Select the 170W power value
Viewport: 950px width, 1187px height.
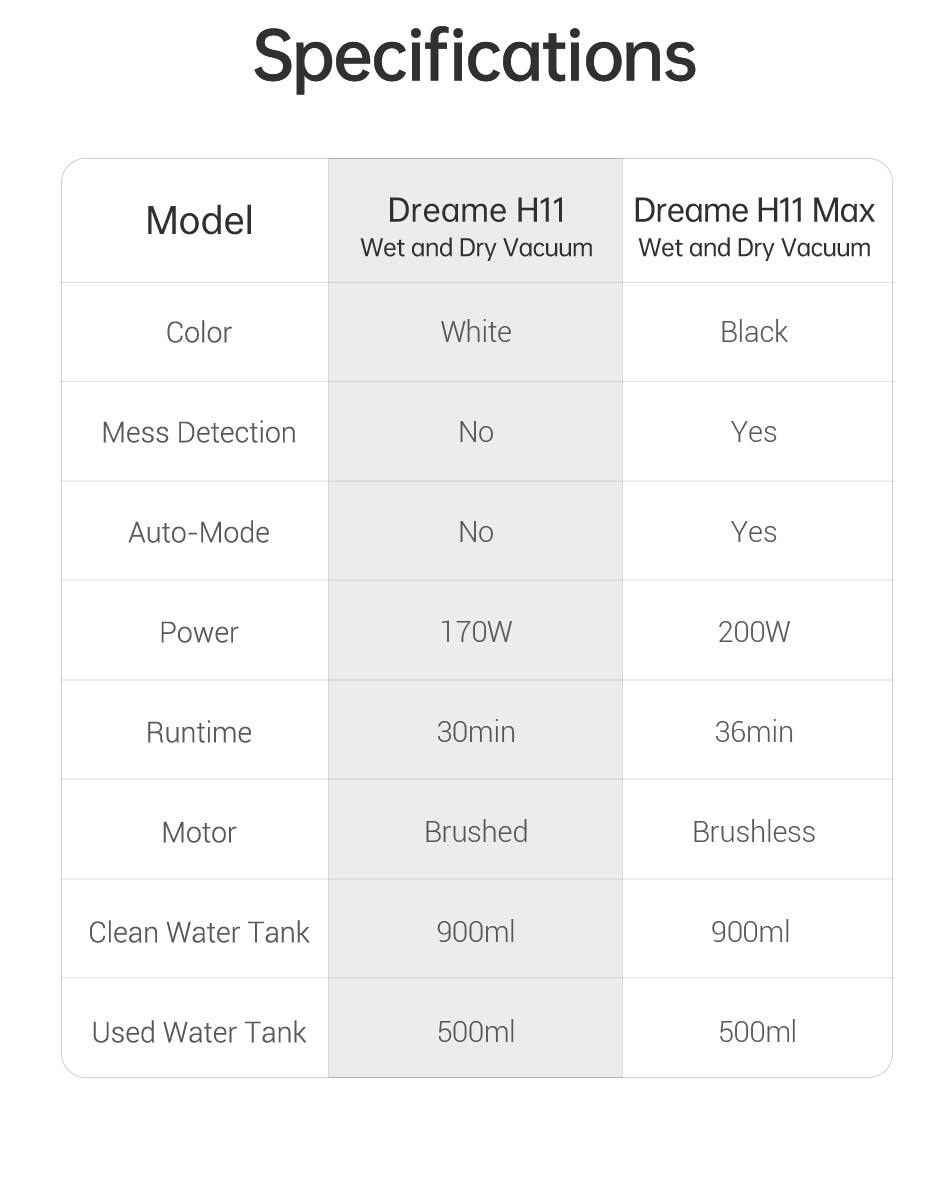coord(476,632)
